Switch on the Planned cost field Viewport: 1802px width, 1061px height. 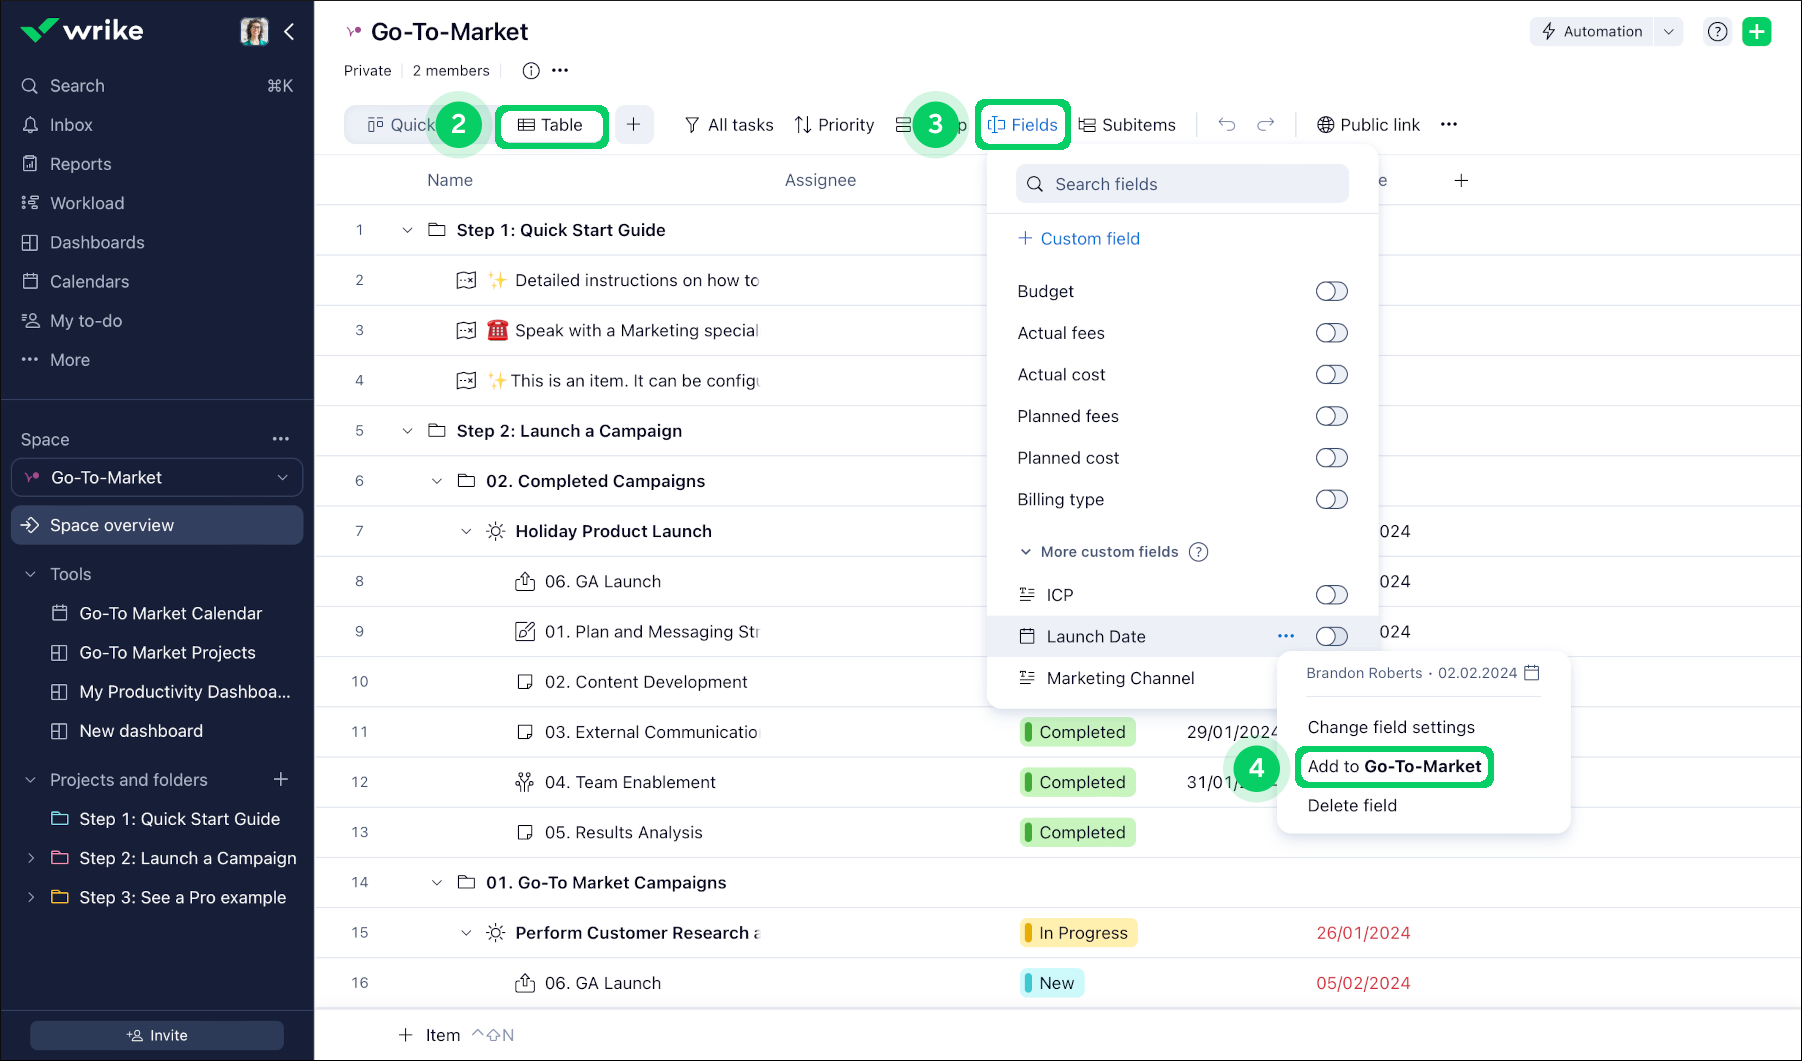point(1331,458)
